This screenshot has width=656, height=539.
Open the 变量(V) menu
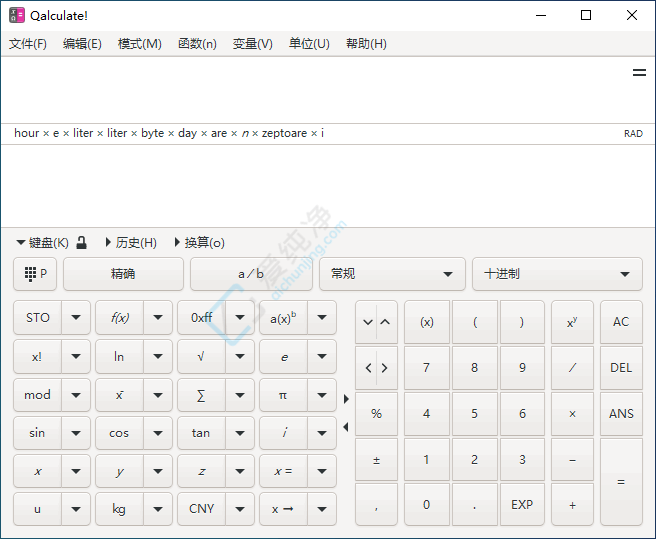(253, 44)
